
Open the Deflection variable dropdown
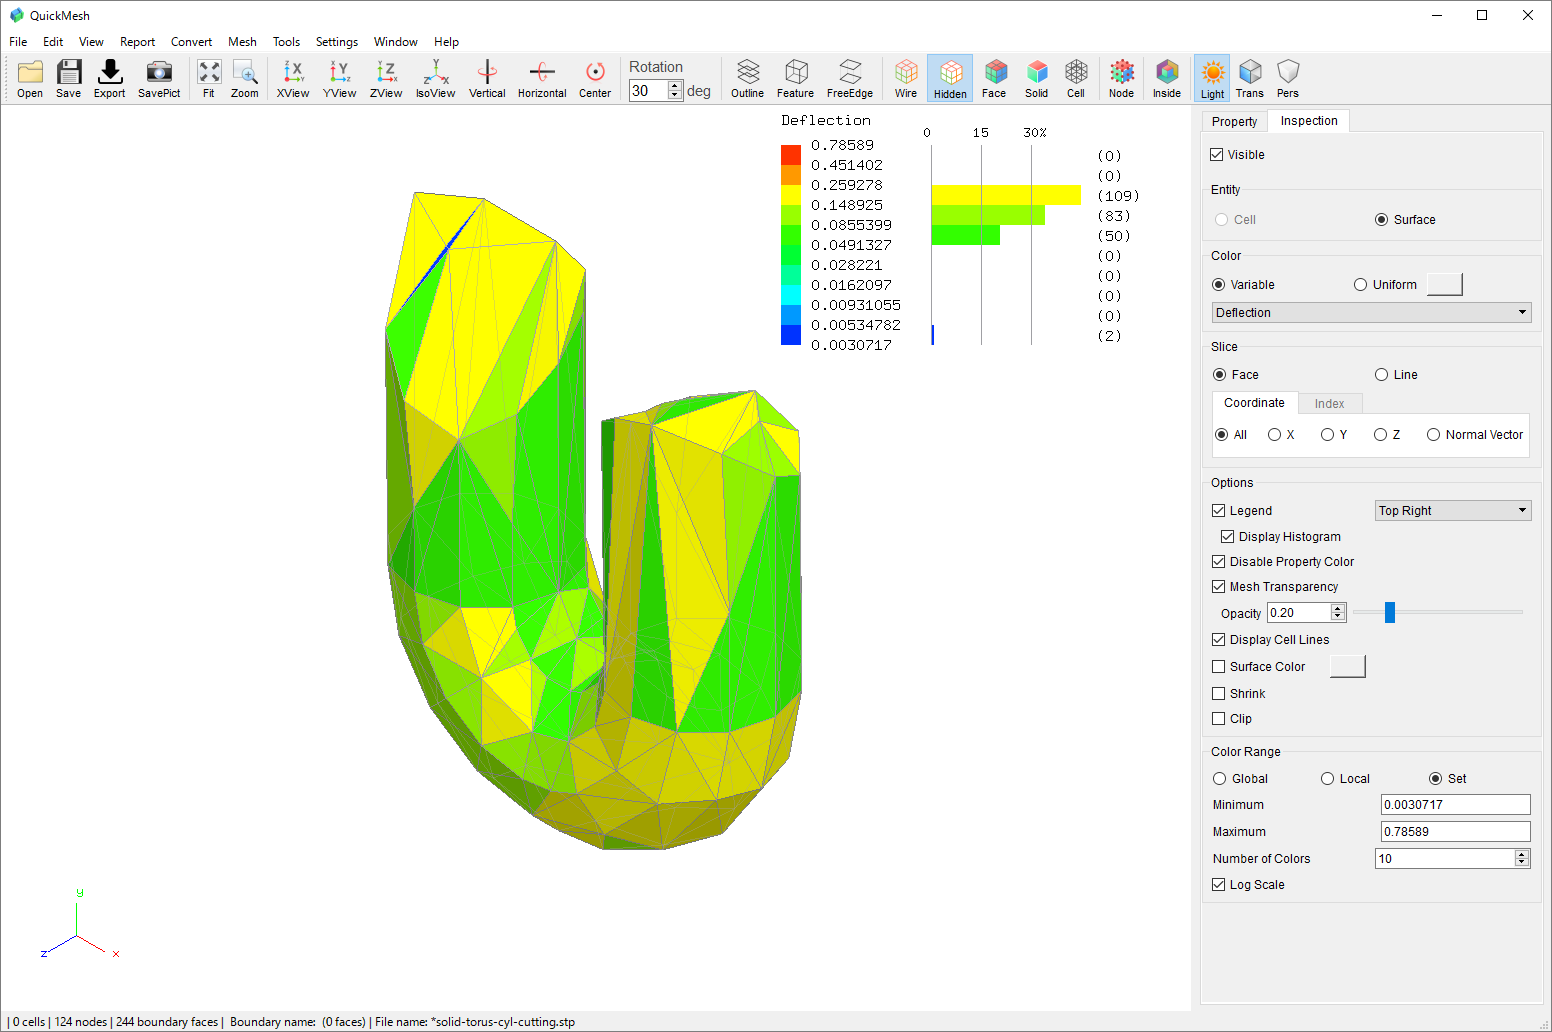click(1371, 313)
